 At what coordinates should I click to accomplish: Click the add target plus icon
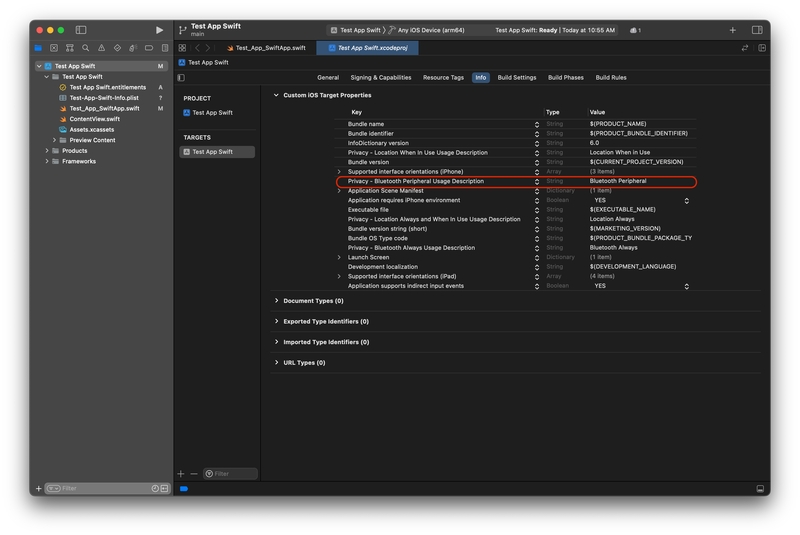click(181, 473)
